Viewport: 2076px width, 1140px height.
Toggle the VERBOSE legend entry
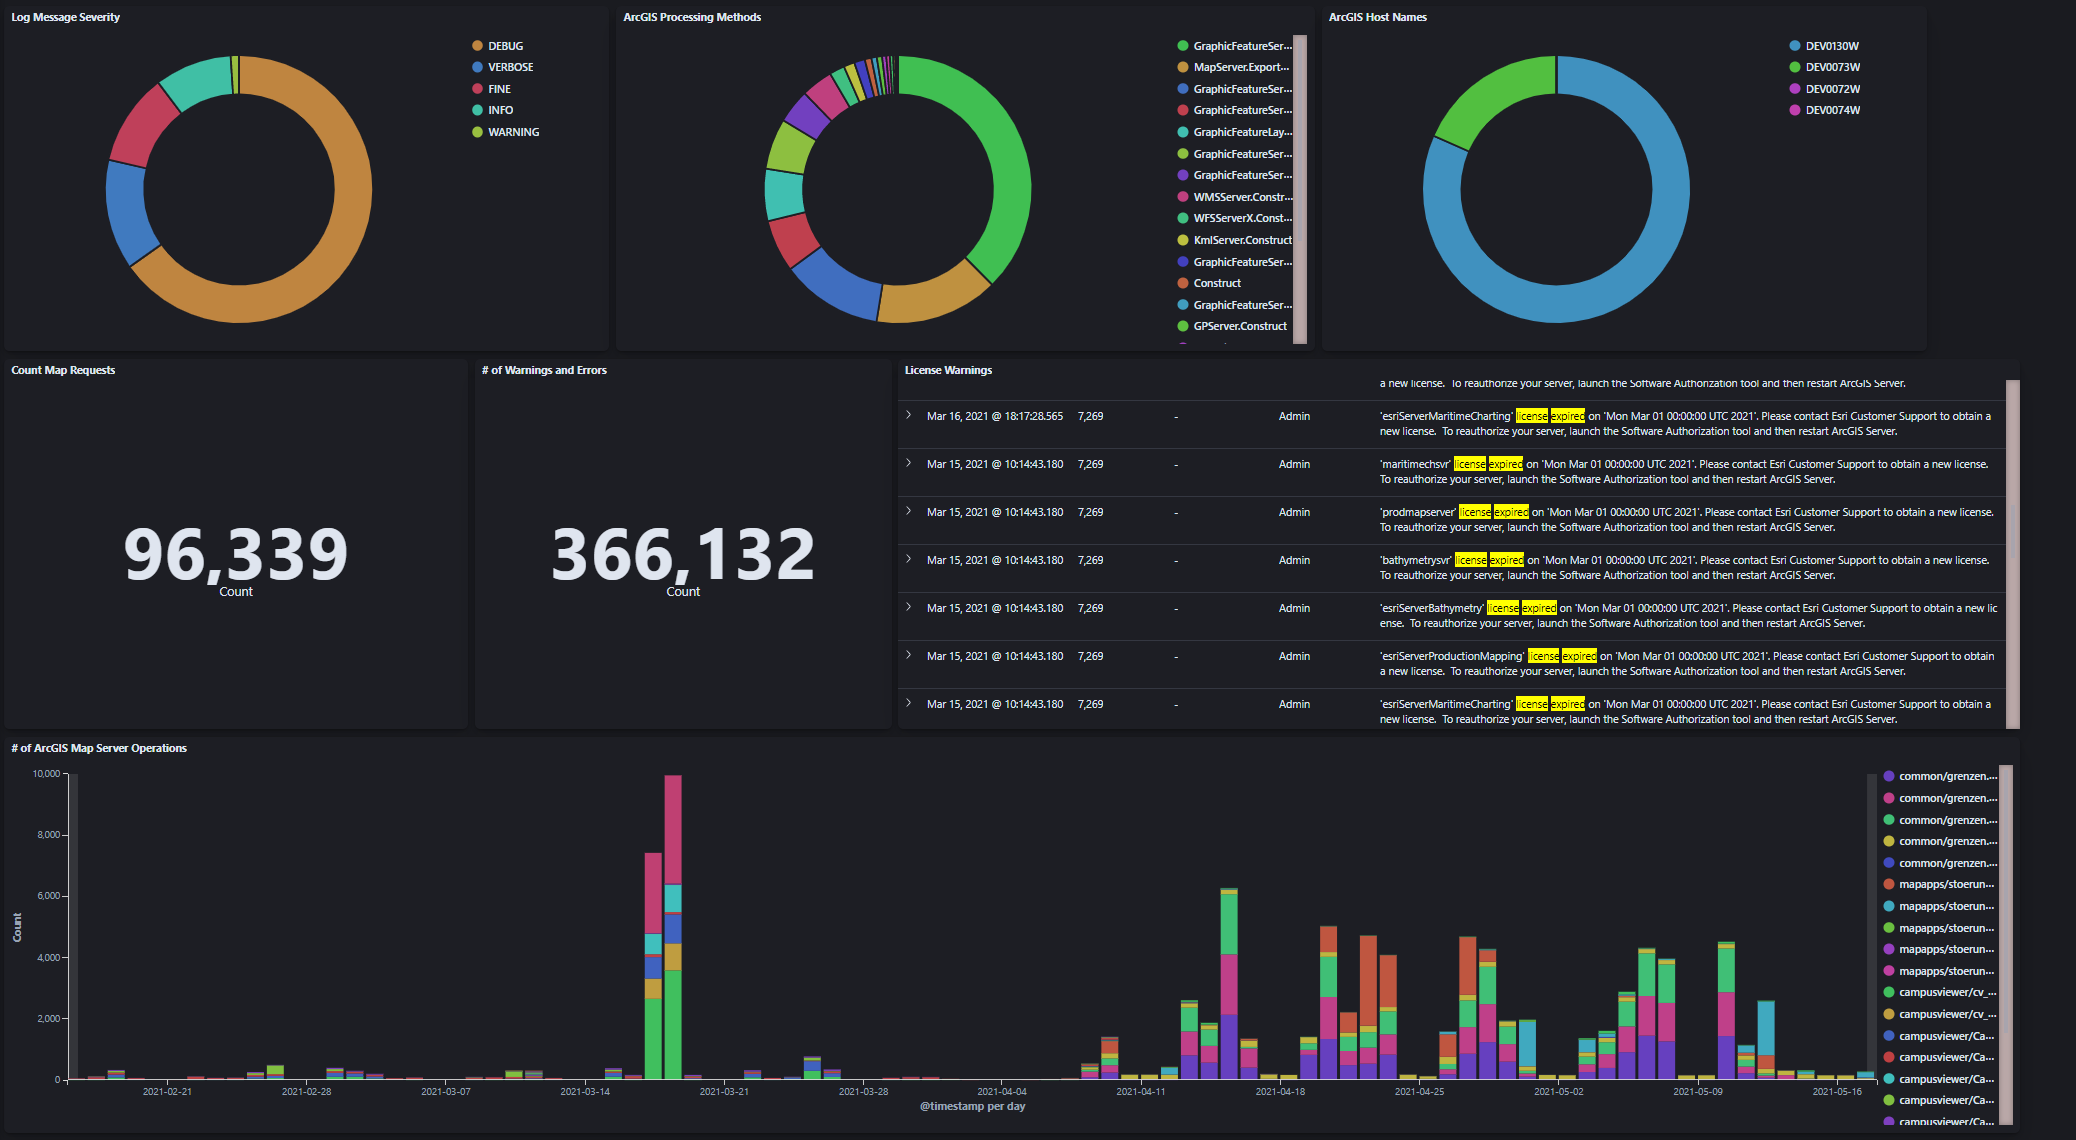[476, 67]
